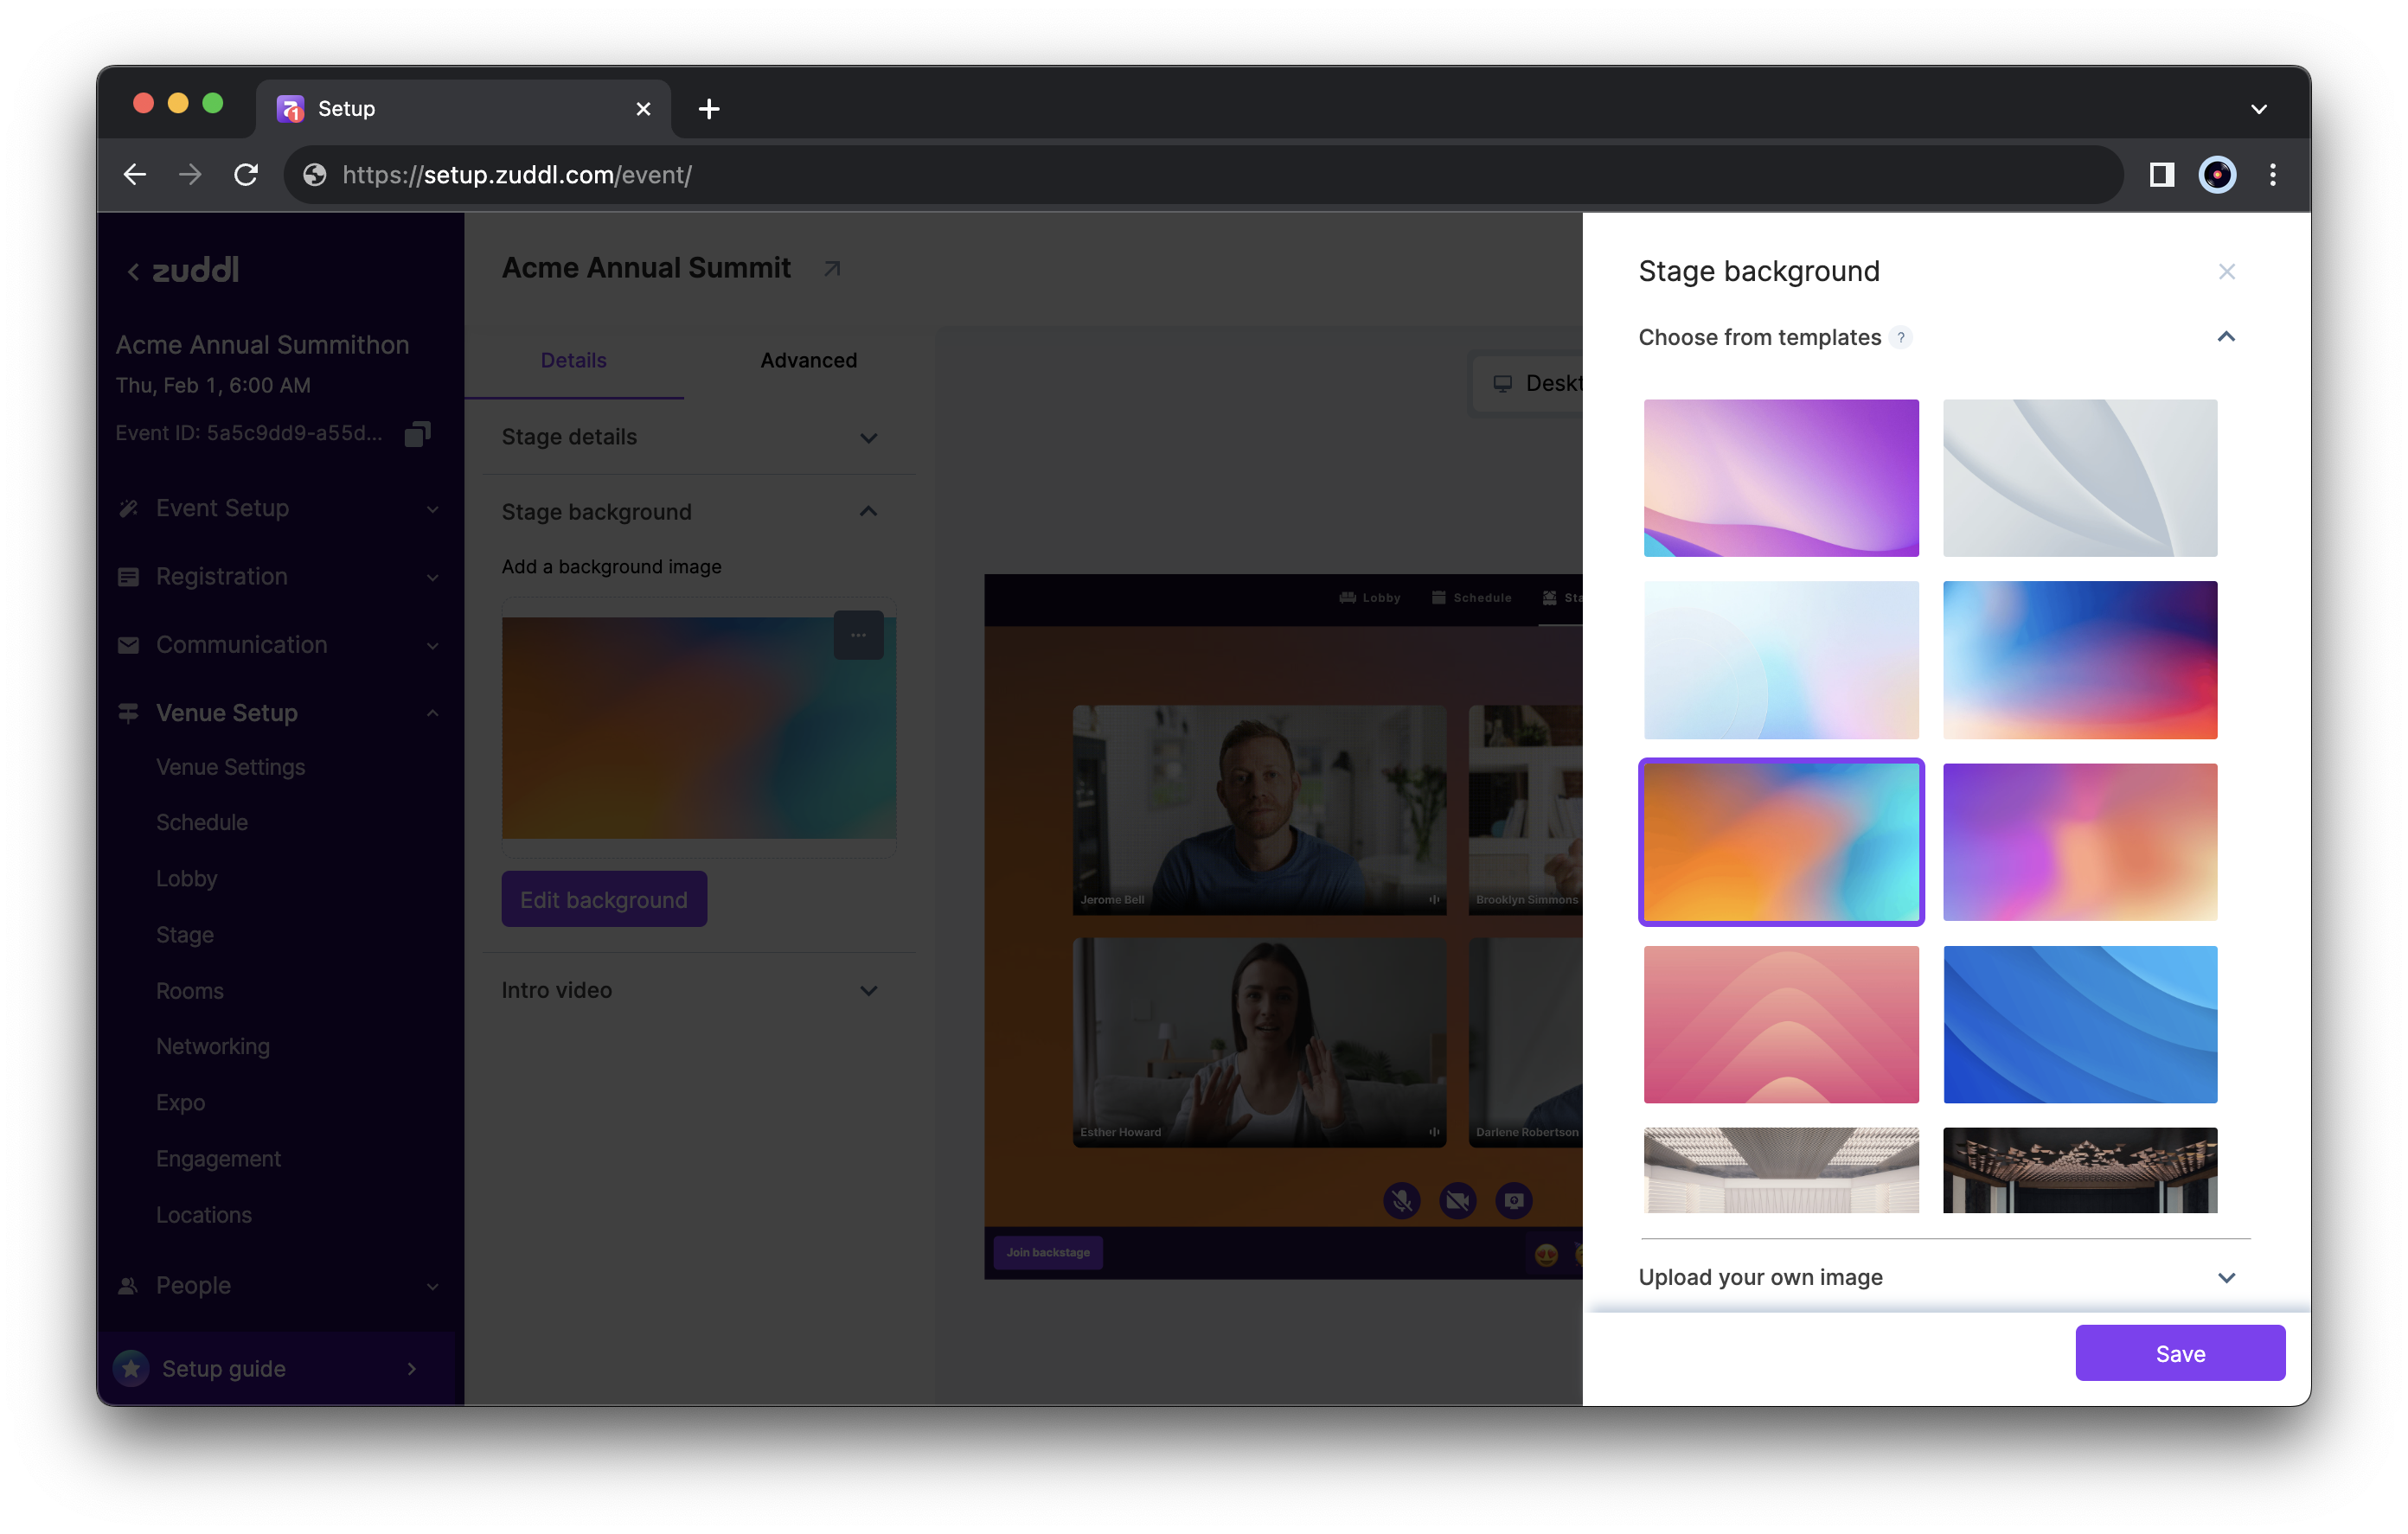2408x1534 pixels.
Task: Open the Event Setup section icon
Action: 128,508
